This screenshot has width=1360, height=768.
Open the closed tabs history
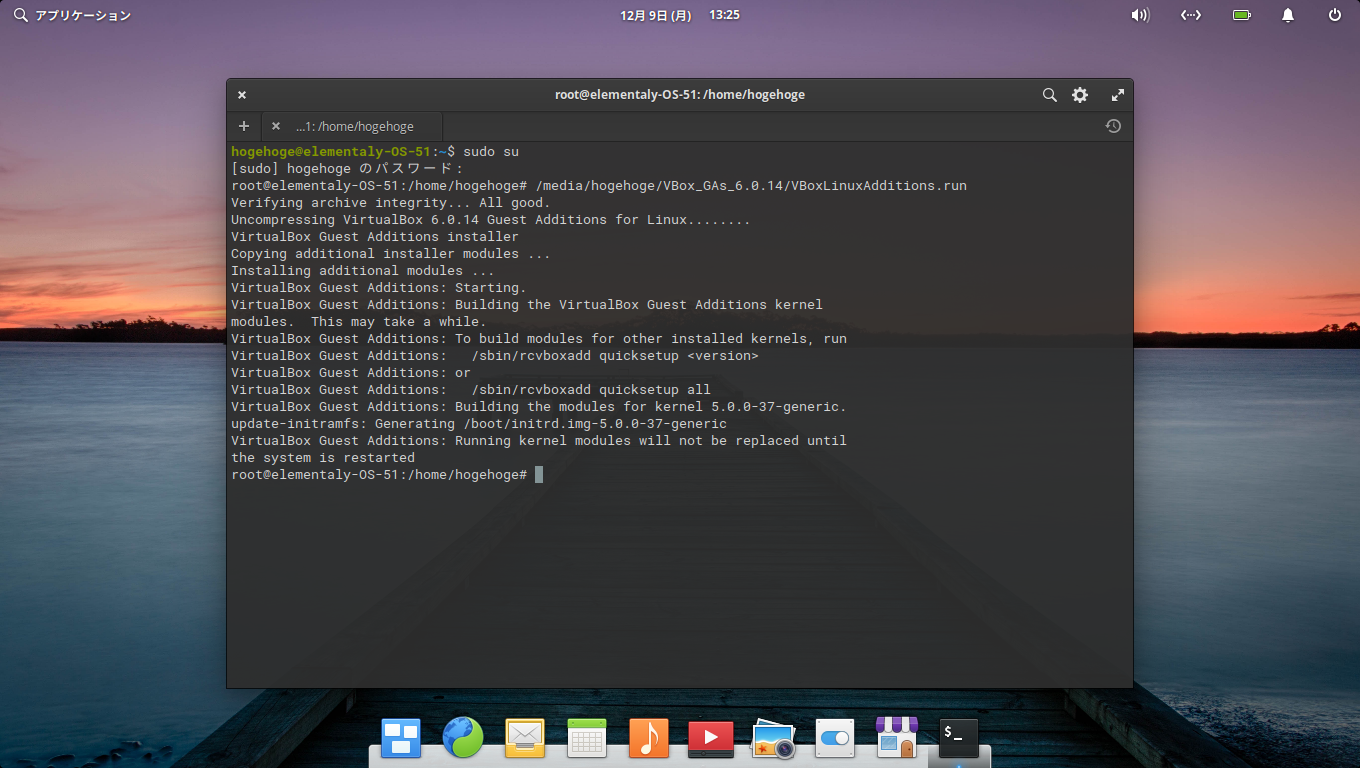(1113, 126)
